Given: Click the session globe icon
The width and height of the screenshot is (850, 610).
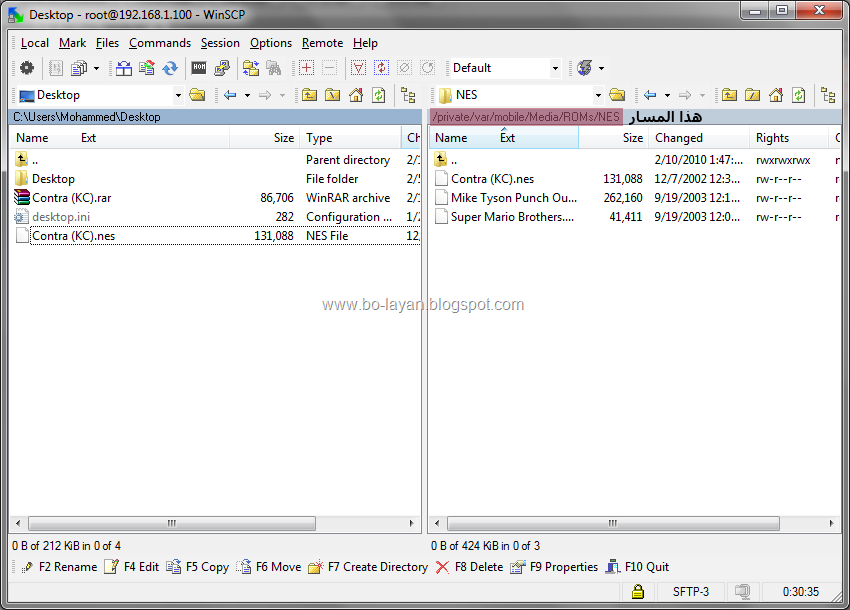Looking at the screenshot, I should [584, 68].
